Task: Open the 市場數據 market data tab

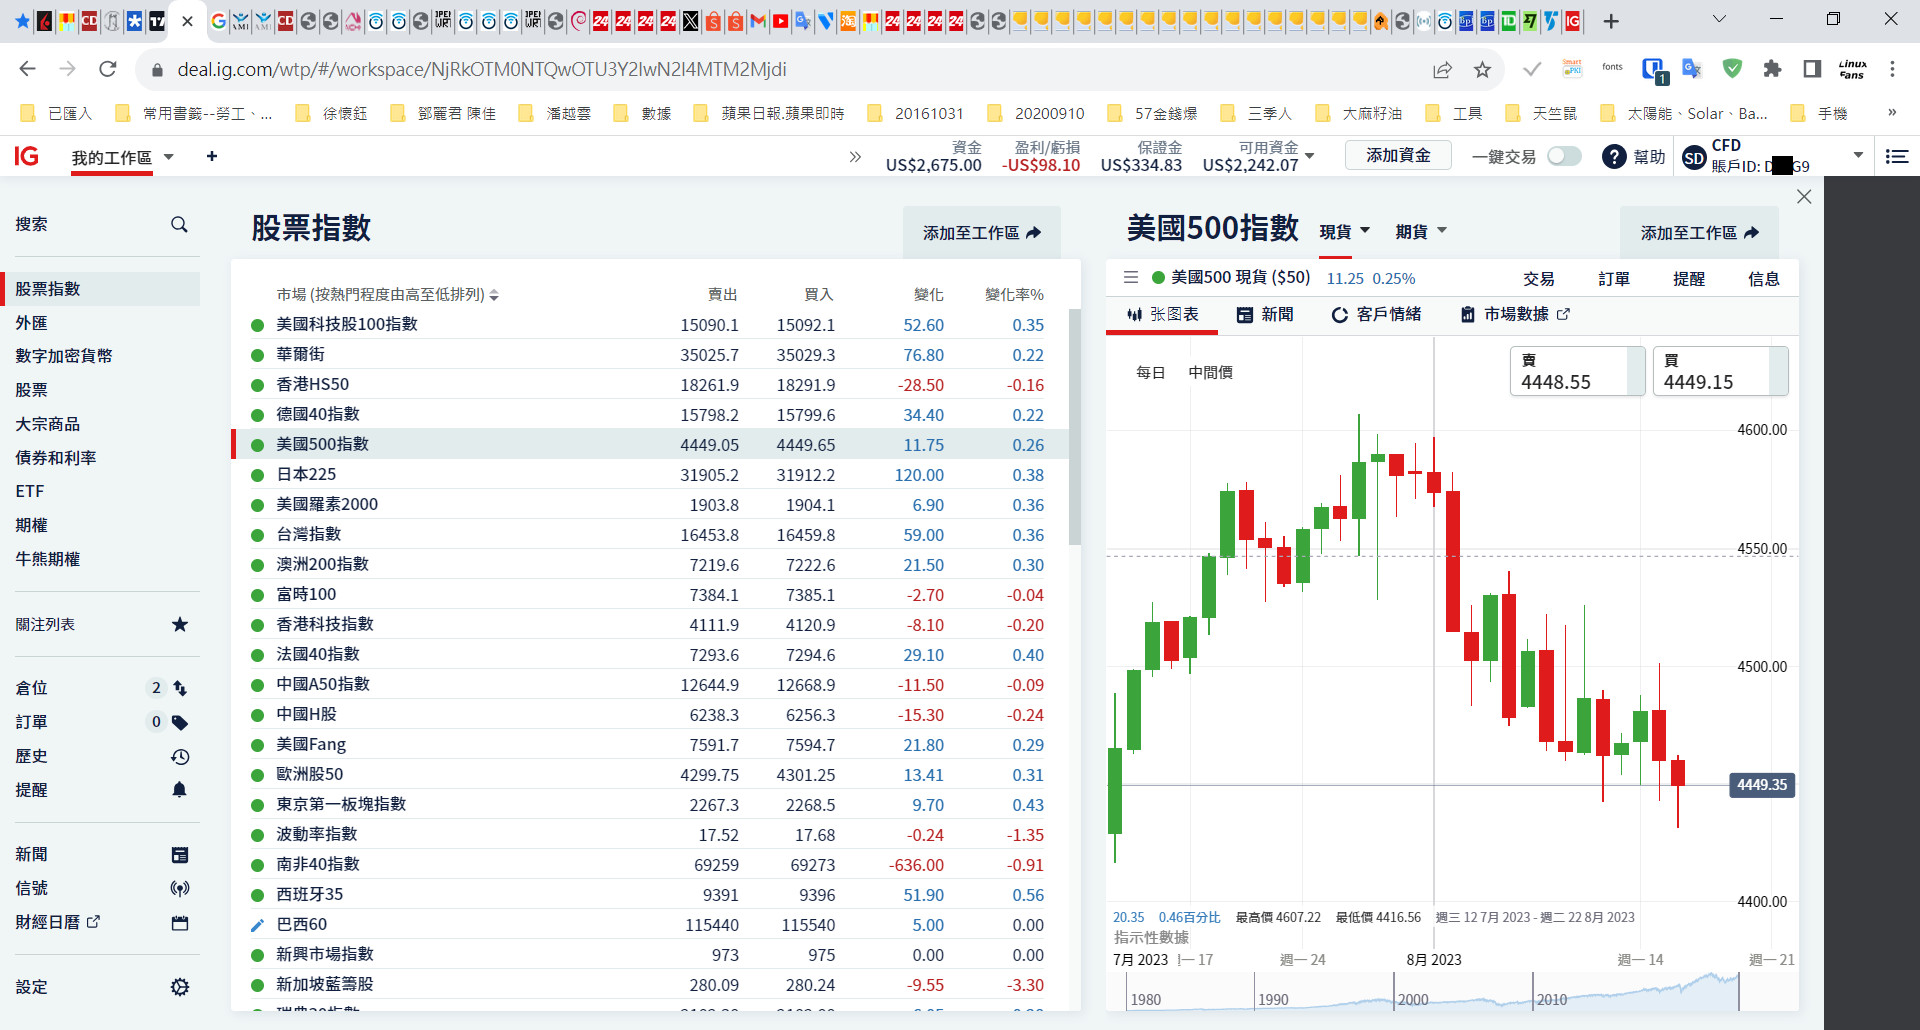Action: (1515, 315)
